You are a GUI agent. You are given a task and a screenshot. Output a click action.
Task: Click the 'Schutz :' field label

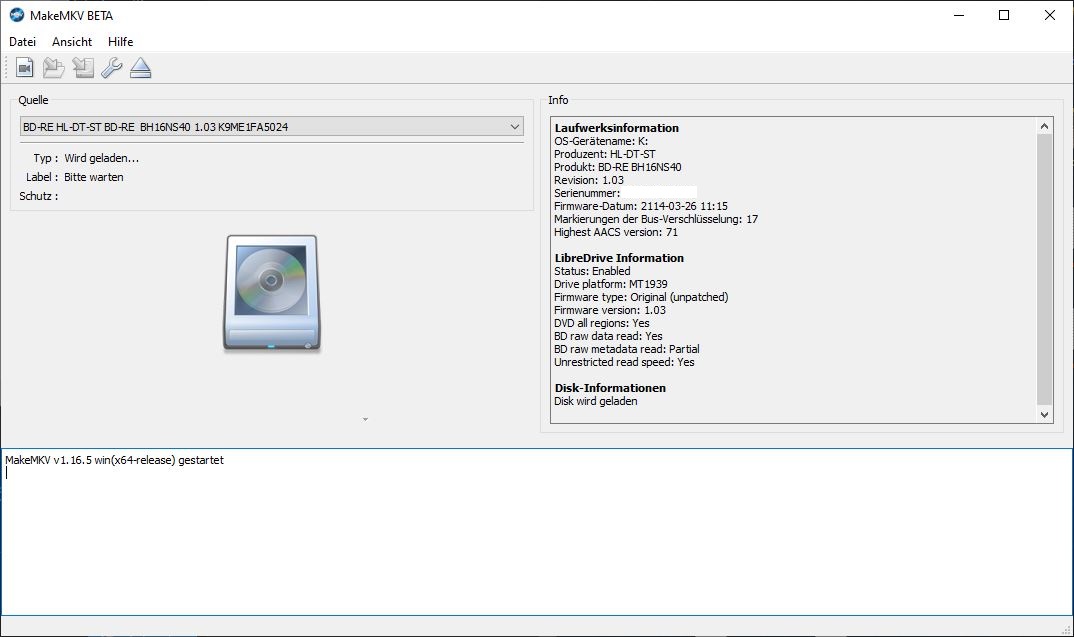38,197
